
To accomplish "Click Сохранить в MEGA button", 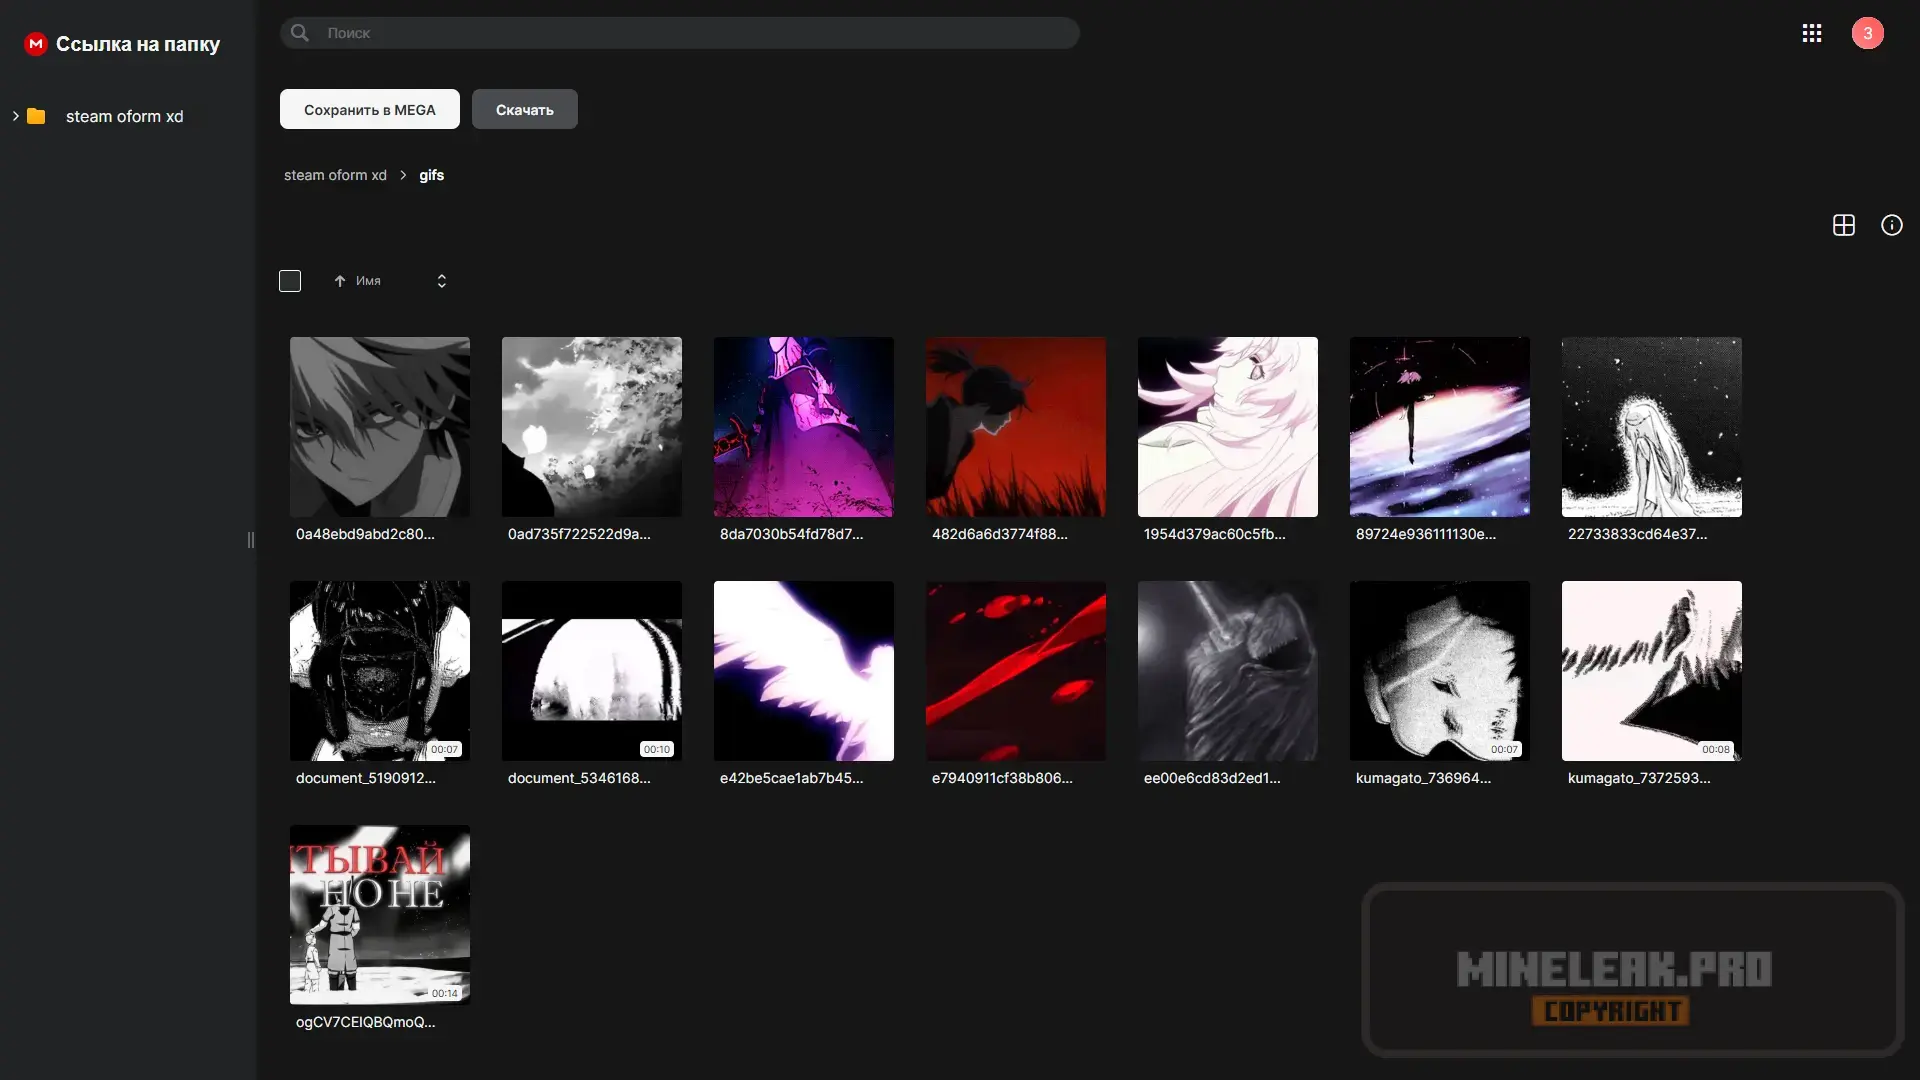I will (370, 109).
